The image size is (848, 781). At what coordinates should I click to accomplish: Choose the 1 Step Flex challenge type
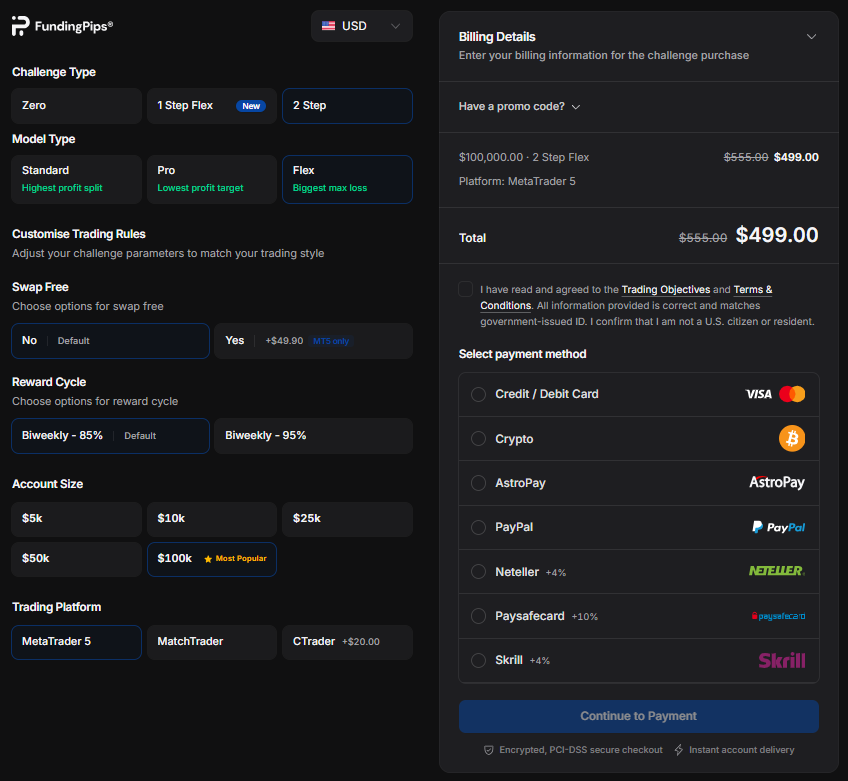(212, 106)
